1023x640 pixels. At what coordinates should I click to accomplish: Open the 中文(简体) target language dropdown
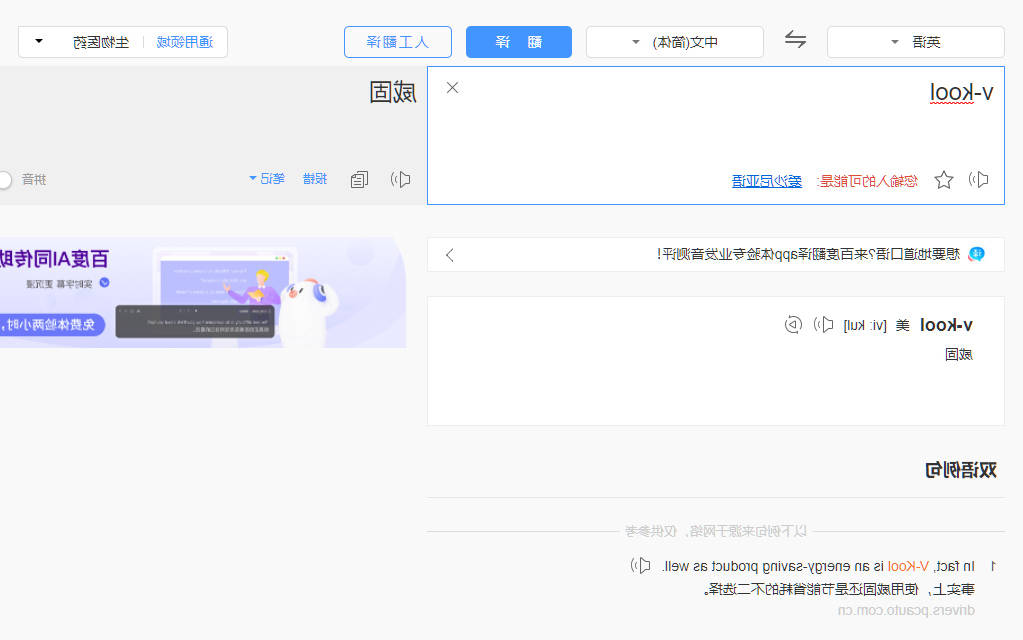pos(675,42)
